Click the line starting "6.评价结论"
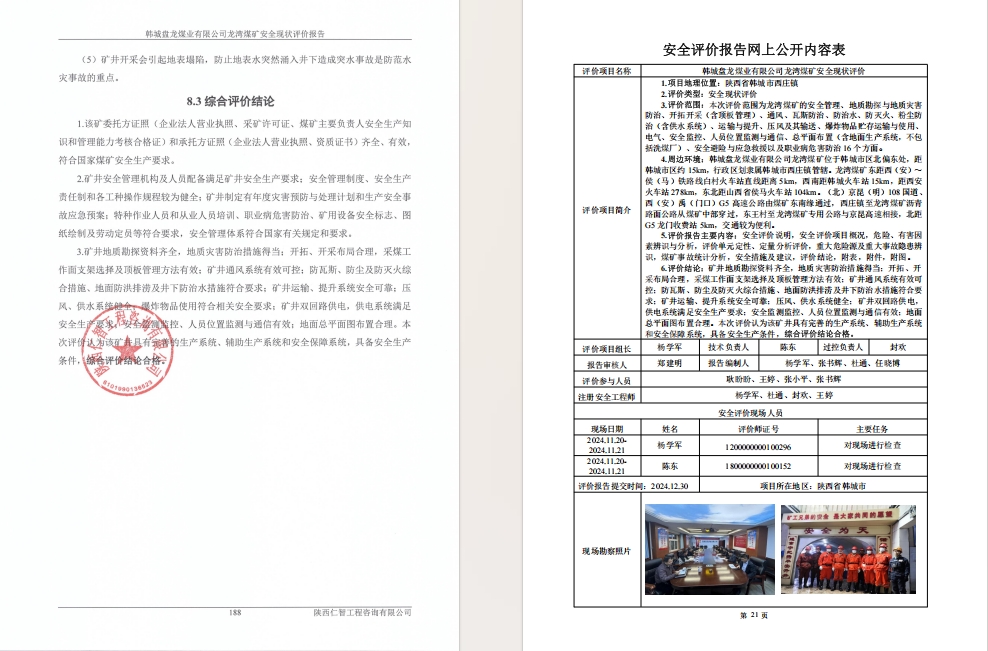Screen dimensions: 988x651 pyautogui.click(x=791, y=268)
